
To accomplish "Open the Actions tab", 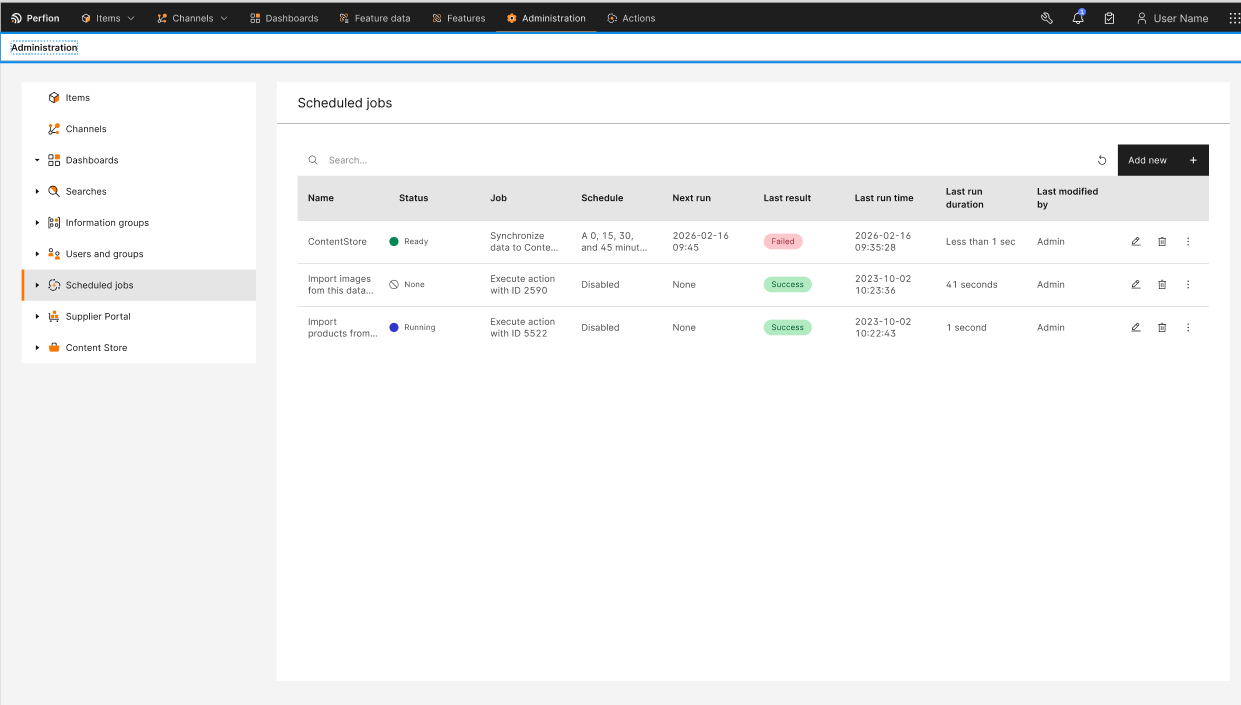I will pyautogui.click(x=631, y=18).
